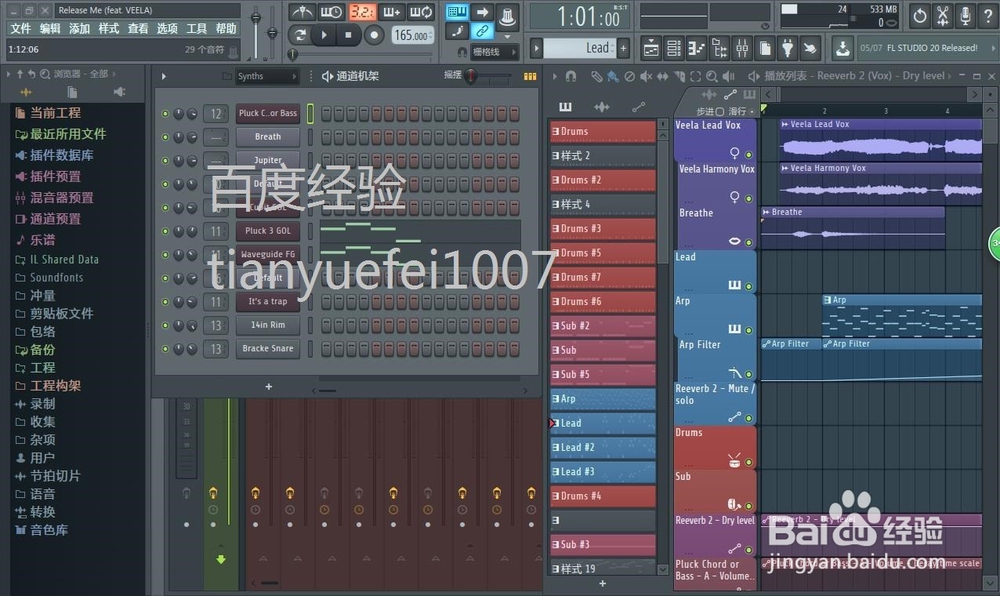Open the 样式 menu

(108, 29)
